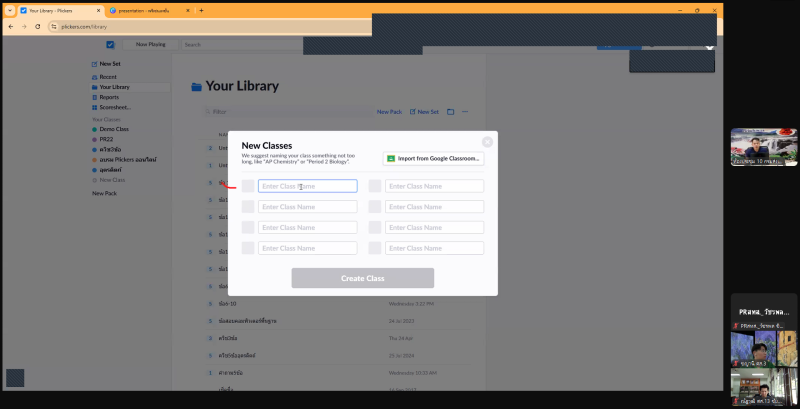Open Recent in the sidebar
The height and width of the screenshot is (409, 800).
point(105,77)
